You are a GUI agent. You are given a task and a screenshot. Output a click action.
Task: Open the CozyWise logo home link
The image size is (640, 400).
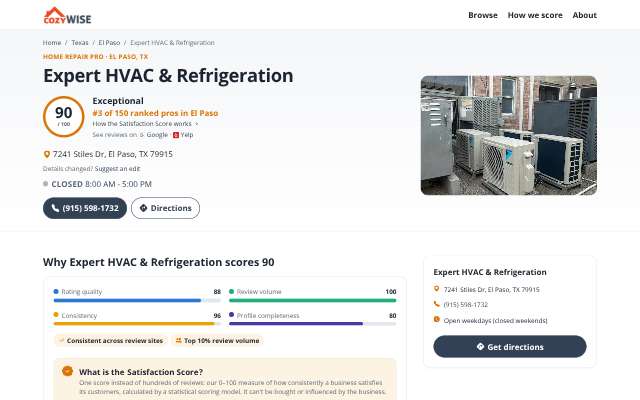pyautogui.click(x=67, y=16)
